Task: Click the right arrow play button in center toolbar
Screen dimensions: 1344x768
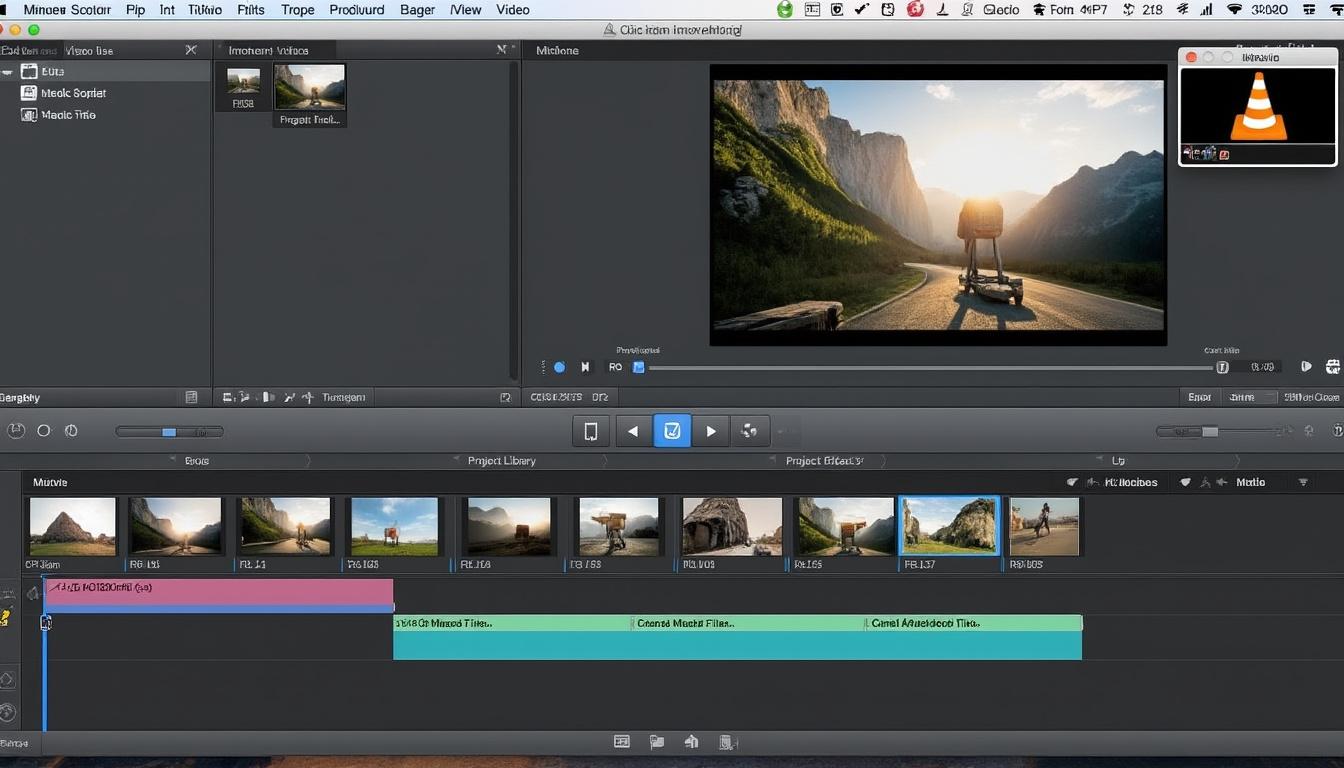Action: click(x=711, y=431)
